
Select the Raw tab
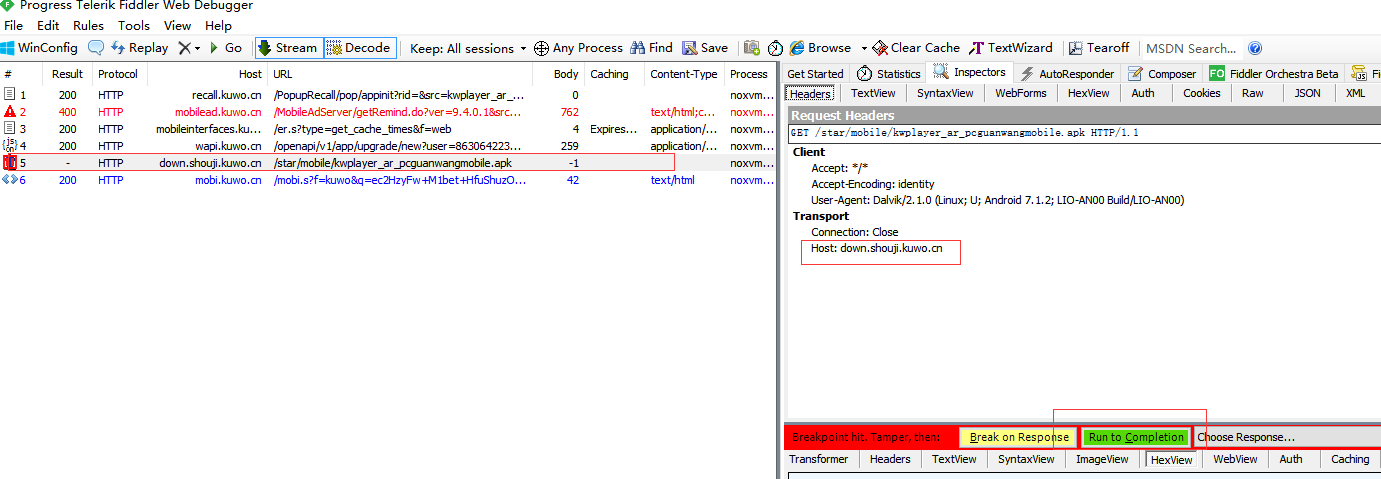pos(1253,93)
